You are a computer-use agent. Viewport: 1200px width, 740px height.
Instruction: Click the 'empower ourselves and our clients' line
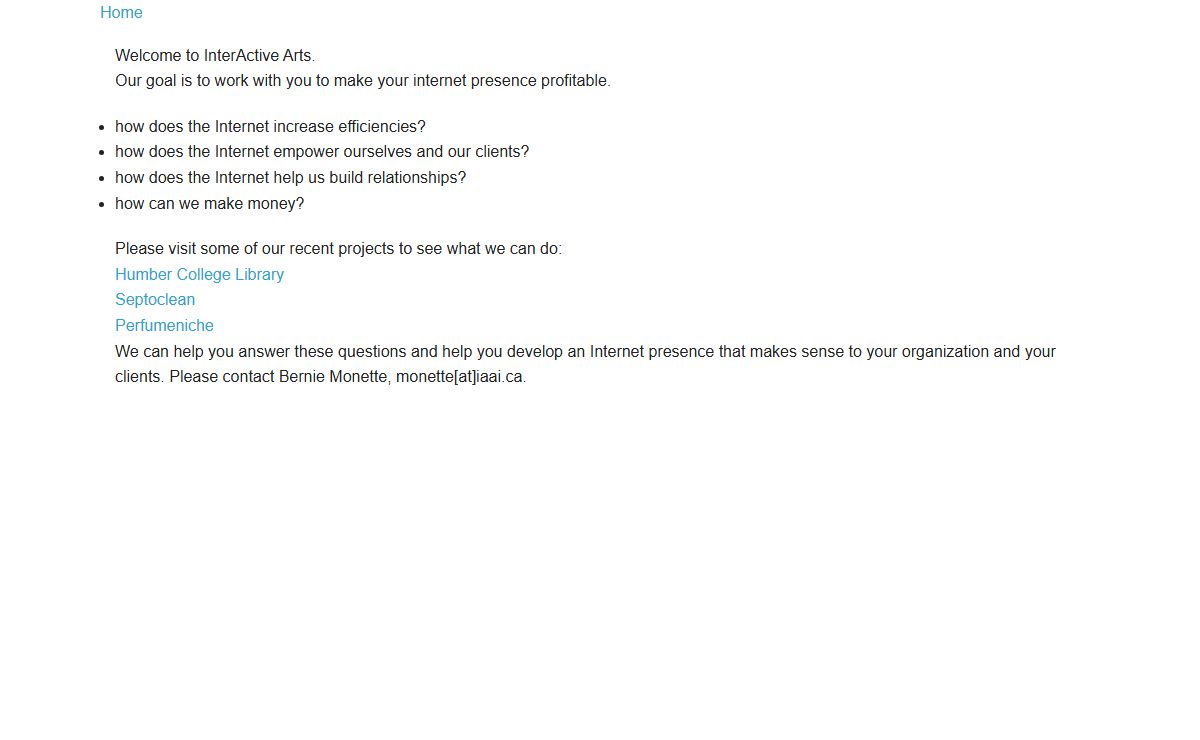pos(322,152)
